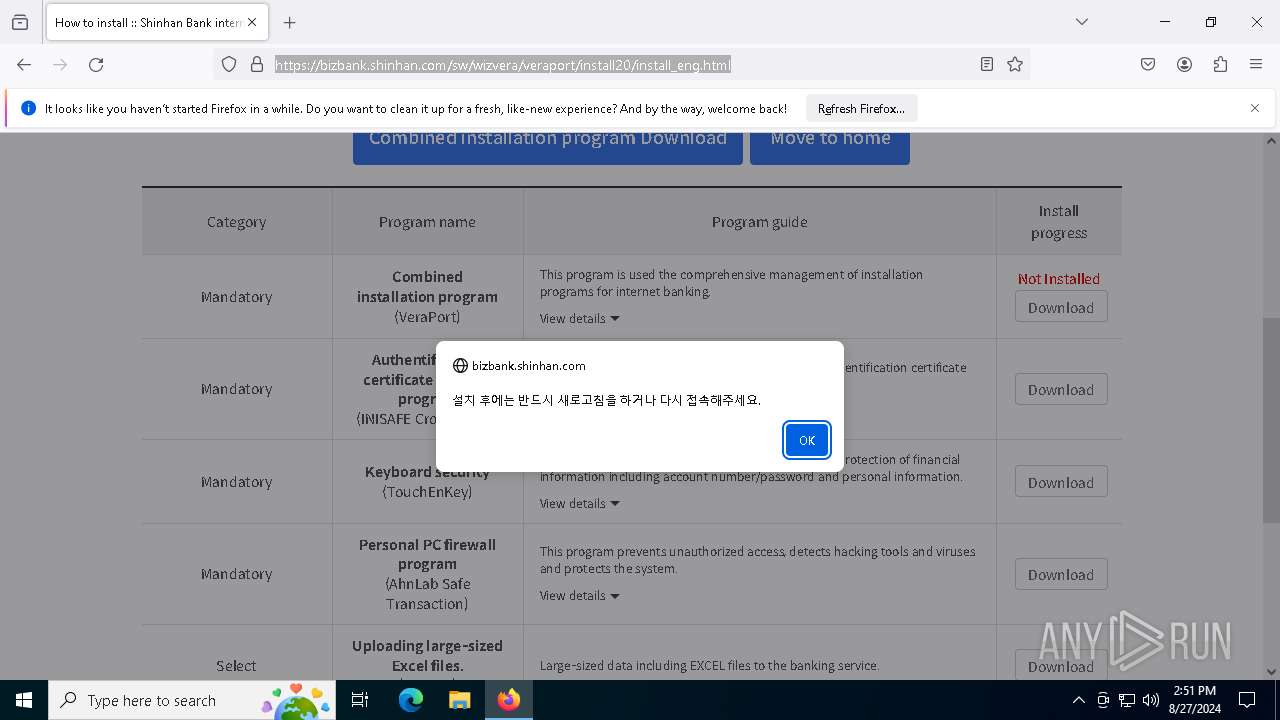
Task: Click the URL address field
Action: (620, 64)
